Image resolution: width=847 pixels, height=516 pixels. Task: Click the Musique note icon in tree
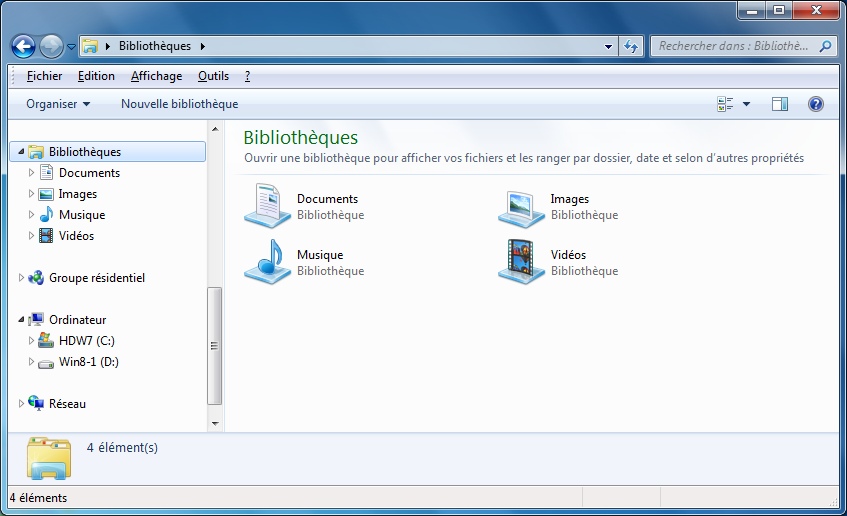pyautogui.click(x=46, y=215)
